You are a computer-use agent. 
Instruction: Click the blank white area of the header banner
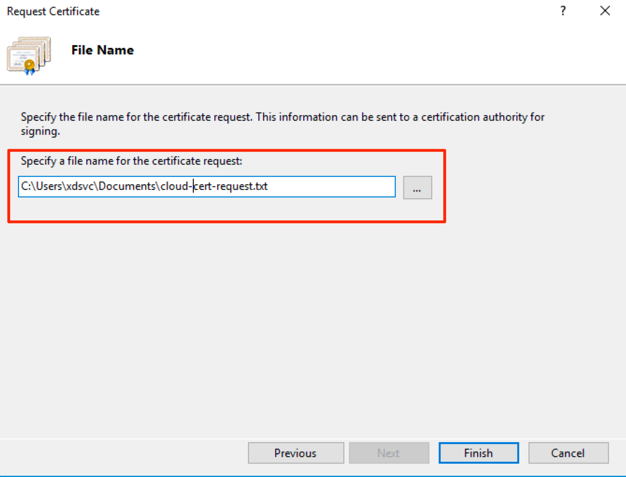click(x=400, y=52)
